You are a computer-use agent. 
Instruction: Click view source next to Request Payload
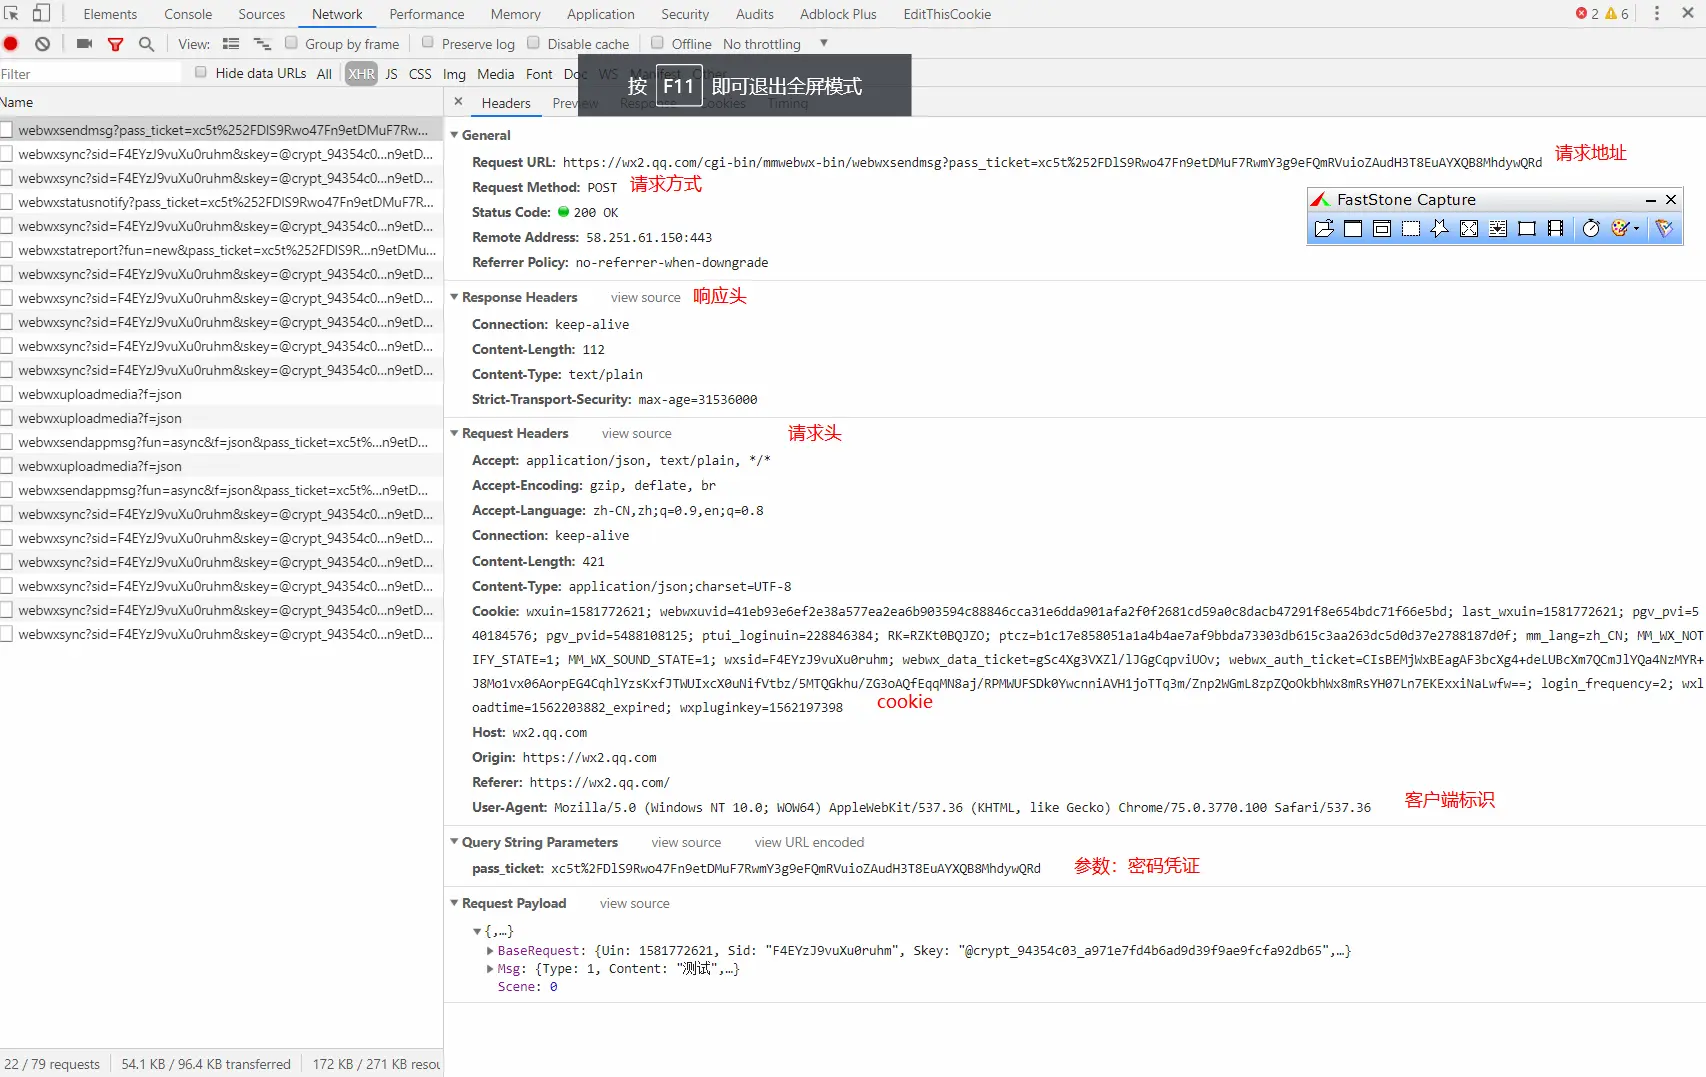click(x=635, y=904)
